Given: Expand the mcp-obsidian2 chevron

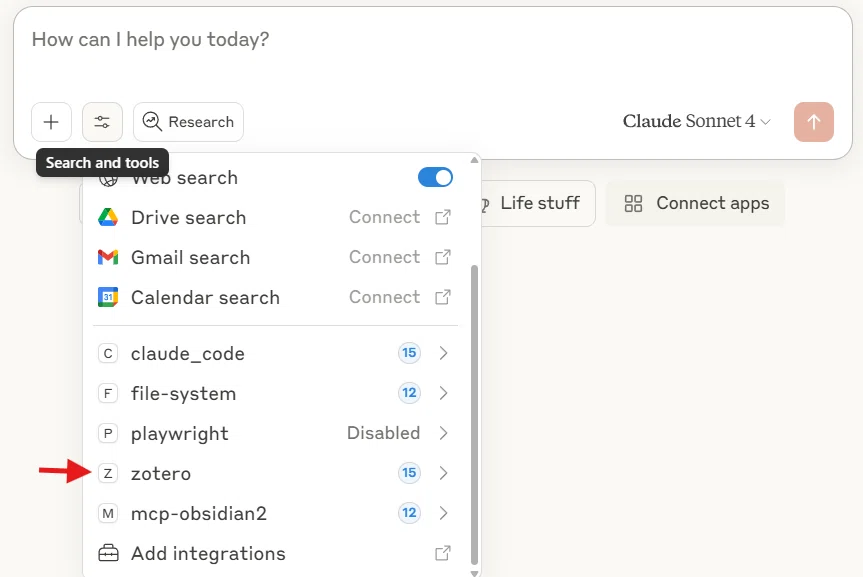Looking at the screenshot, I should 444,513.
